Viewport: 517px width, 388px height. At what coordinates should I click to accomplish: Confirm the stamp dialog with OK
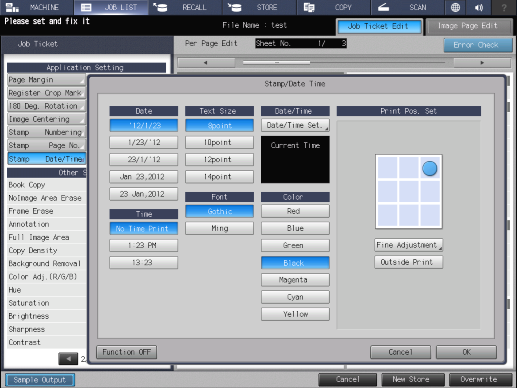tap(466, 352)
